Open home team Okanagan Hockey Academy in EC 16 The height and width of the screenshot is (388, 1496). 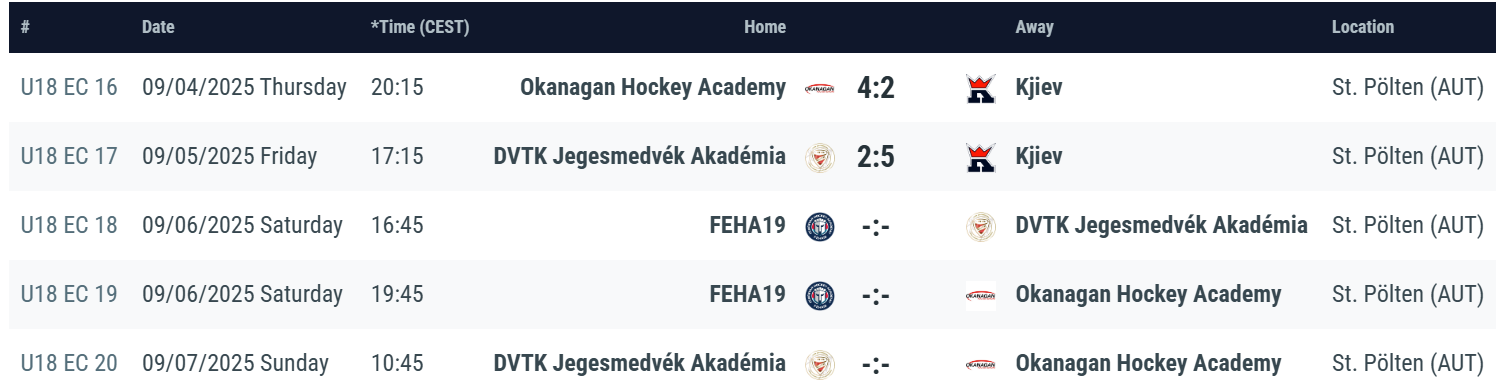[653, 88]
